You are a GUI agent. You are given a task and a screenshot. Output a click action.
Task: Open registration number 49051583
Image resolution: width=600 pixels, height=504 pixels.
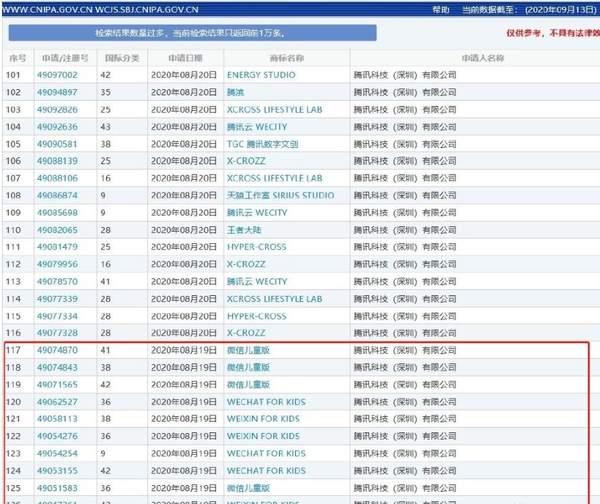click(57, 488)
